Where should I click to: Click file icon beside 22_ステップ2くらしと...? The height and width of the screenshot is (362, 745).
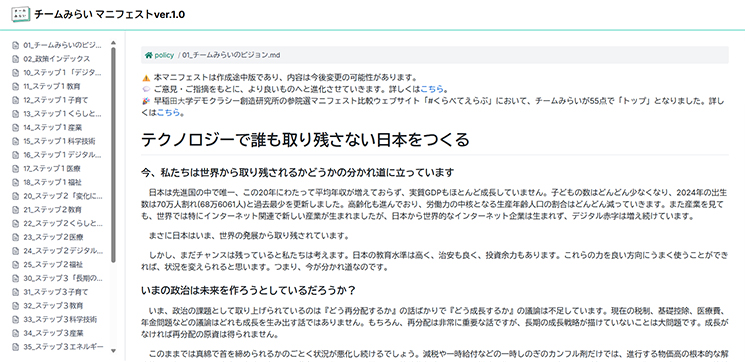click(15, 223)
